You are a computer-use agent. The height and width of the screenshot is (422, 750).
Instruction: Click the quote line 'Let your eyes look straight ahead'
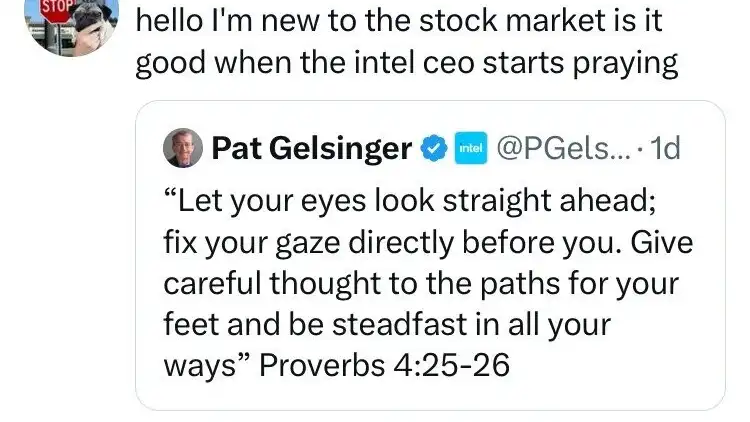click(408, 203)
